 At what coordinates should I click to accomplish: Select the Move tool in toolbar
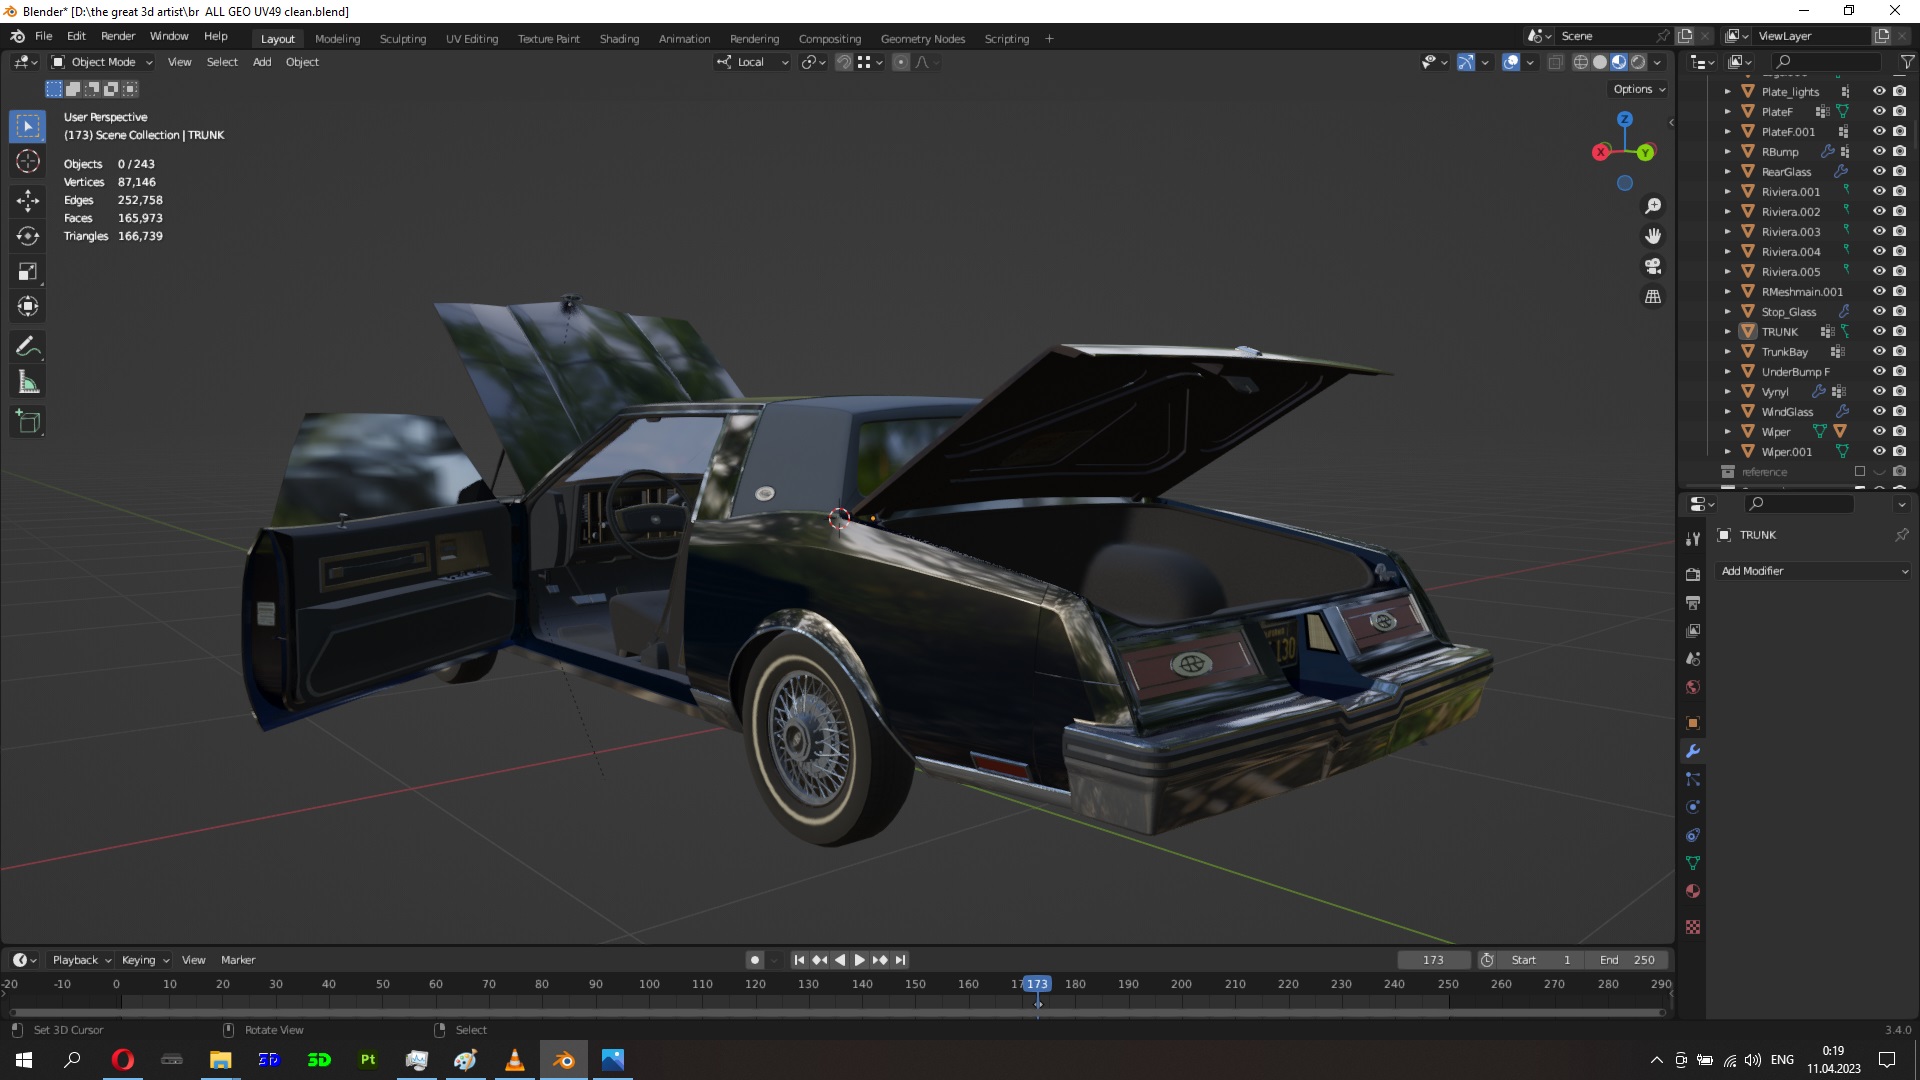coord(28,200)
